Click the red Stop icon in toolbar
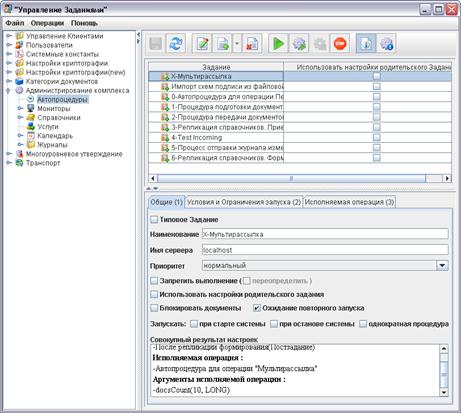461x413 pixels. 340,44
